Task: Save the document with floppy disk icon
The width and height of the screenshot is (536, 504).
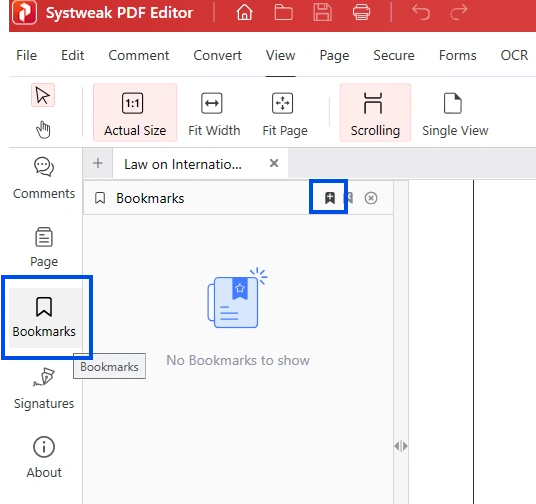Action: [x=322, y=13]
